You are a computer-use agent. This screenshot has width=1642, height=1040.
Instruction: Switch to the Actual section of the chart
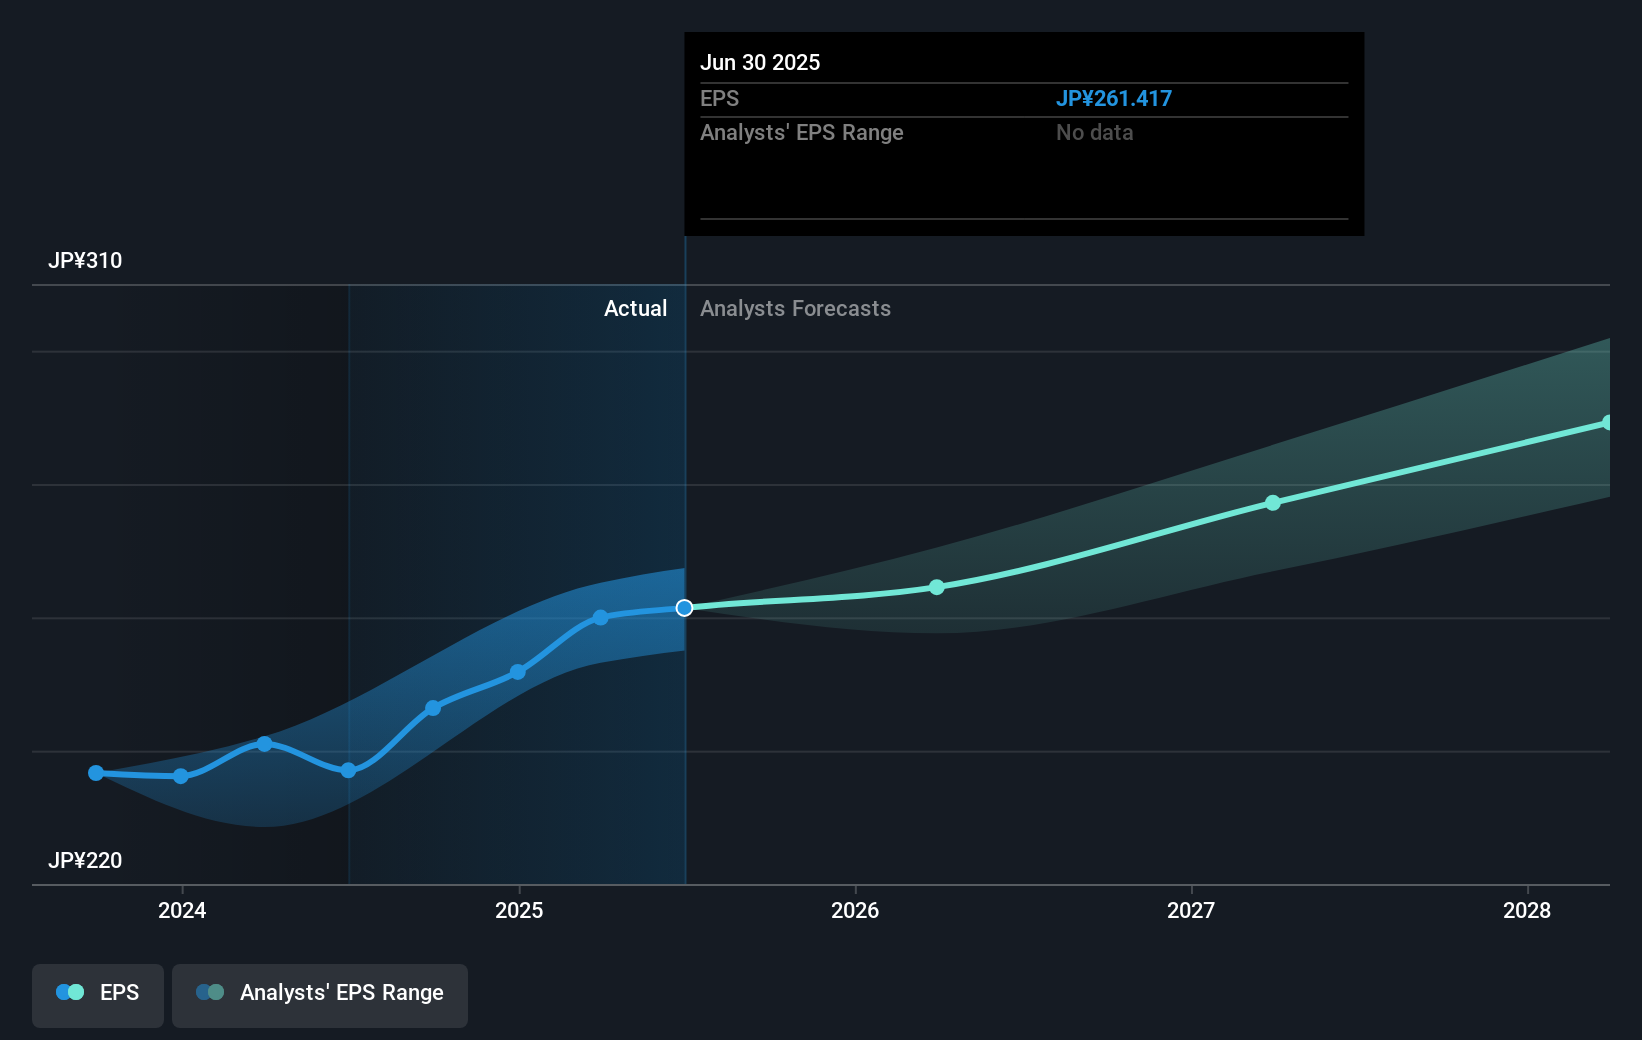click(635, 308)
